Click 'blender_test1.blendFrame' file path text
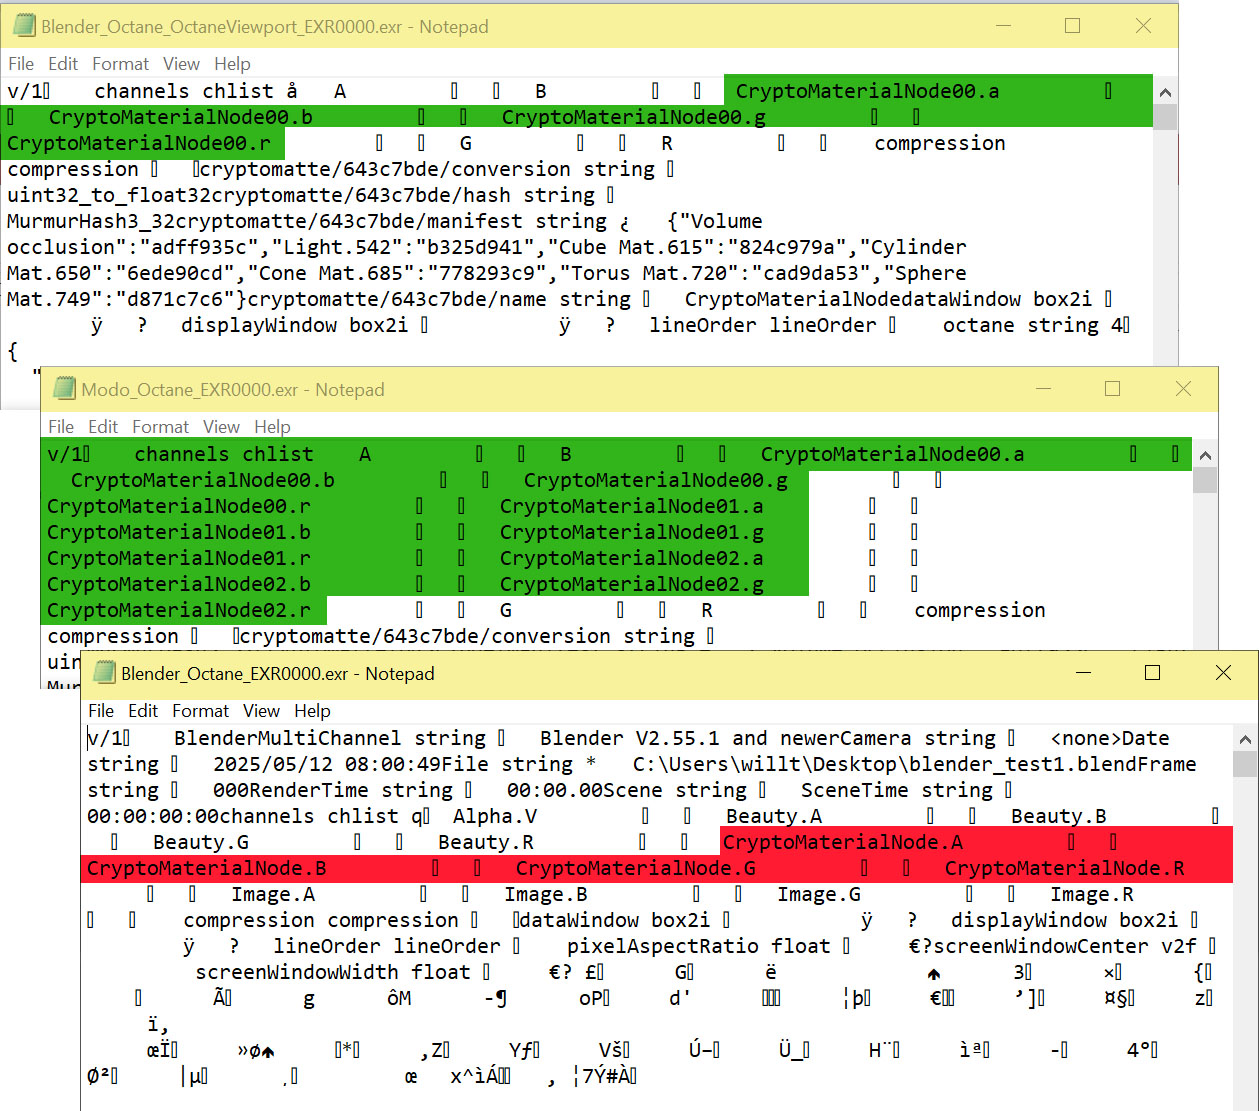1259x1111 pixels. (1053, 764)
